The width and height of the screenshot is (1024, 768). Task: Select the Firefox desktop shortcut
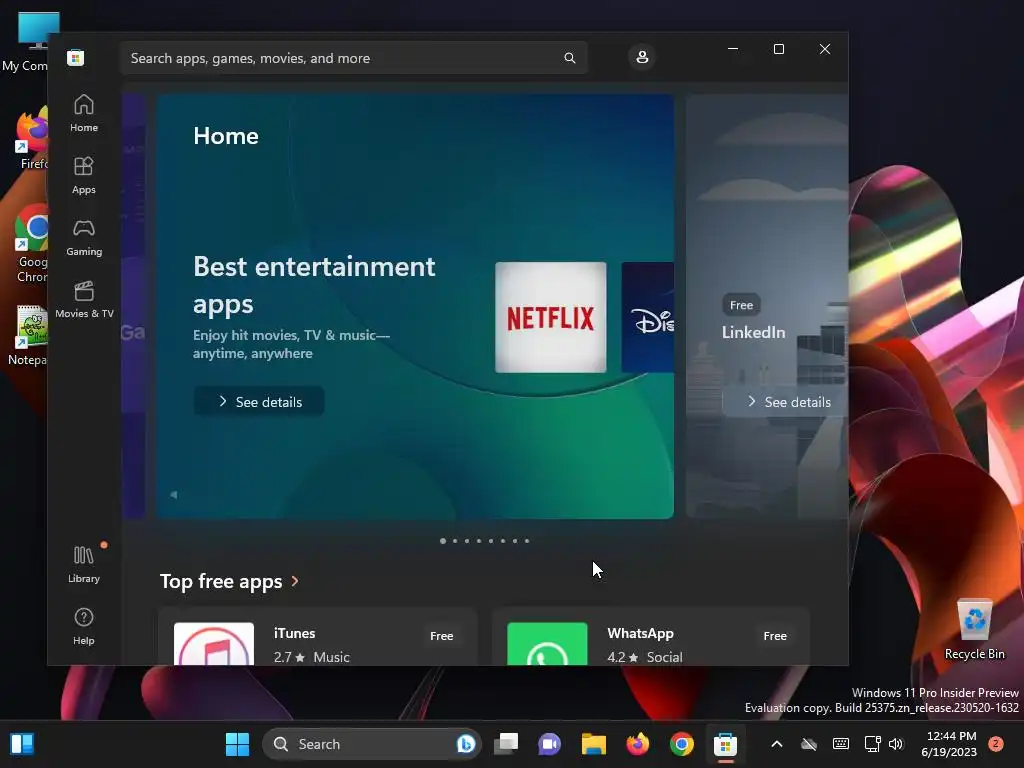[33, 138]
